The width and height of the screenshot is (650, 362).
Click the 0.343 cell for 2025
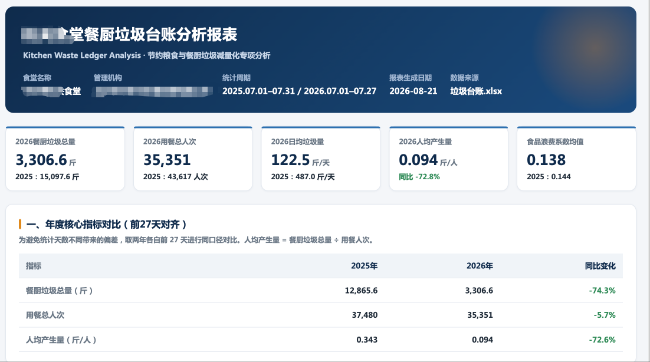click(x=367, y=340)
